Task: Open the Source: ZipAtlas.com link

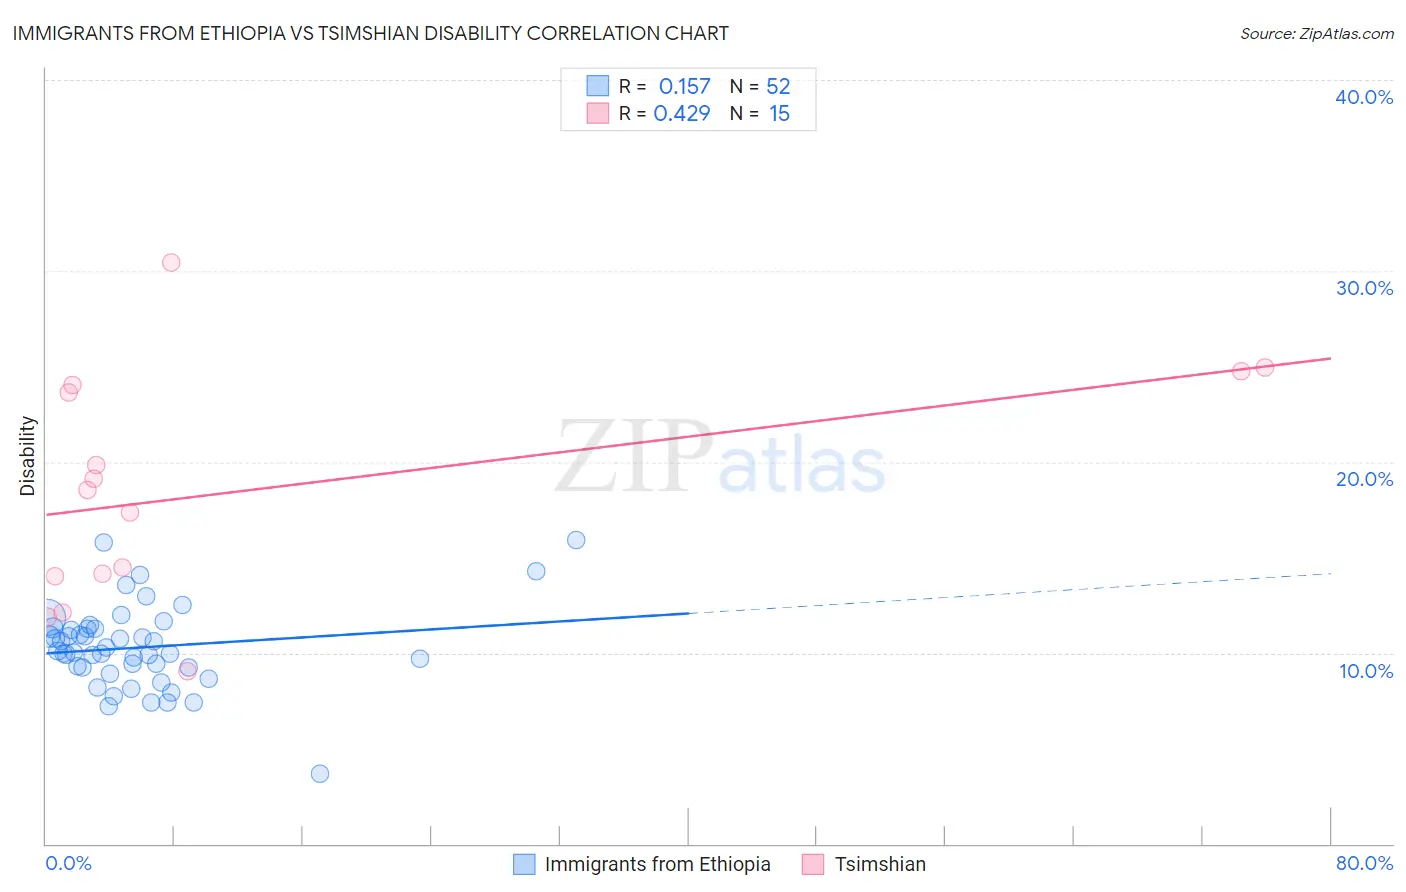Action: tap(1317, 33)
